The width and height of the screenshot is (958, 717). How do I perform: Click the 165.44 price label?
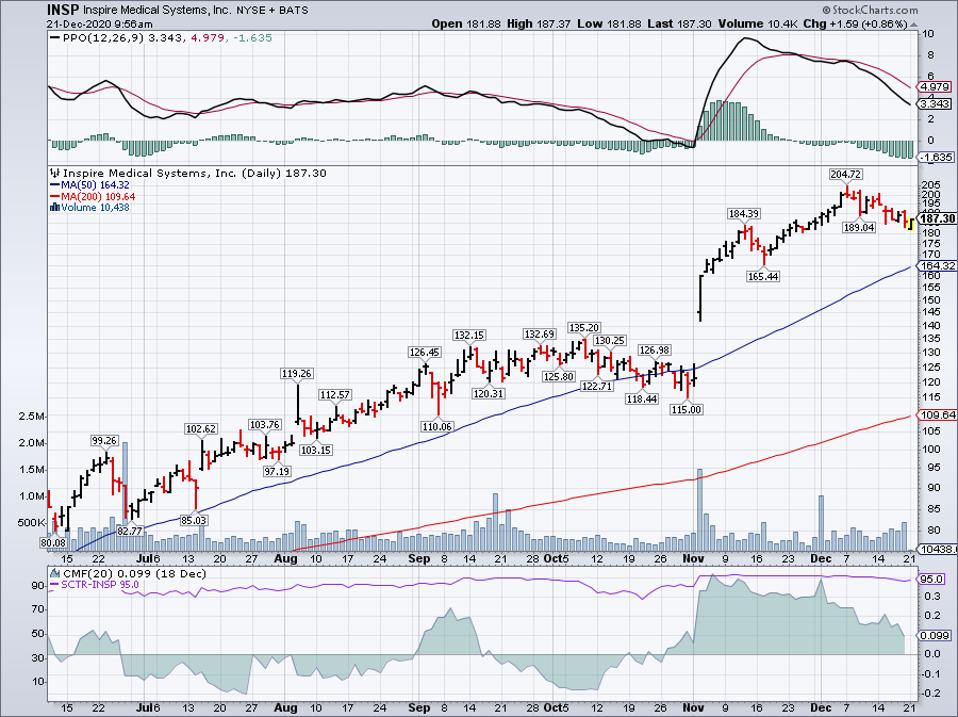click(763, 276)
